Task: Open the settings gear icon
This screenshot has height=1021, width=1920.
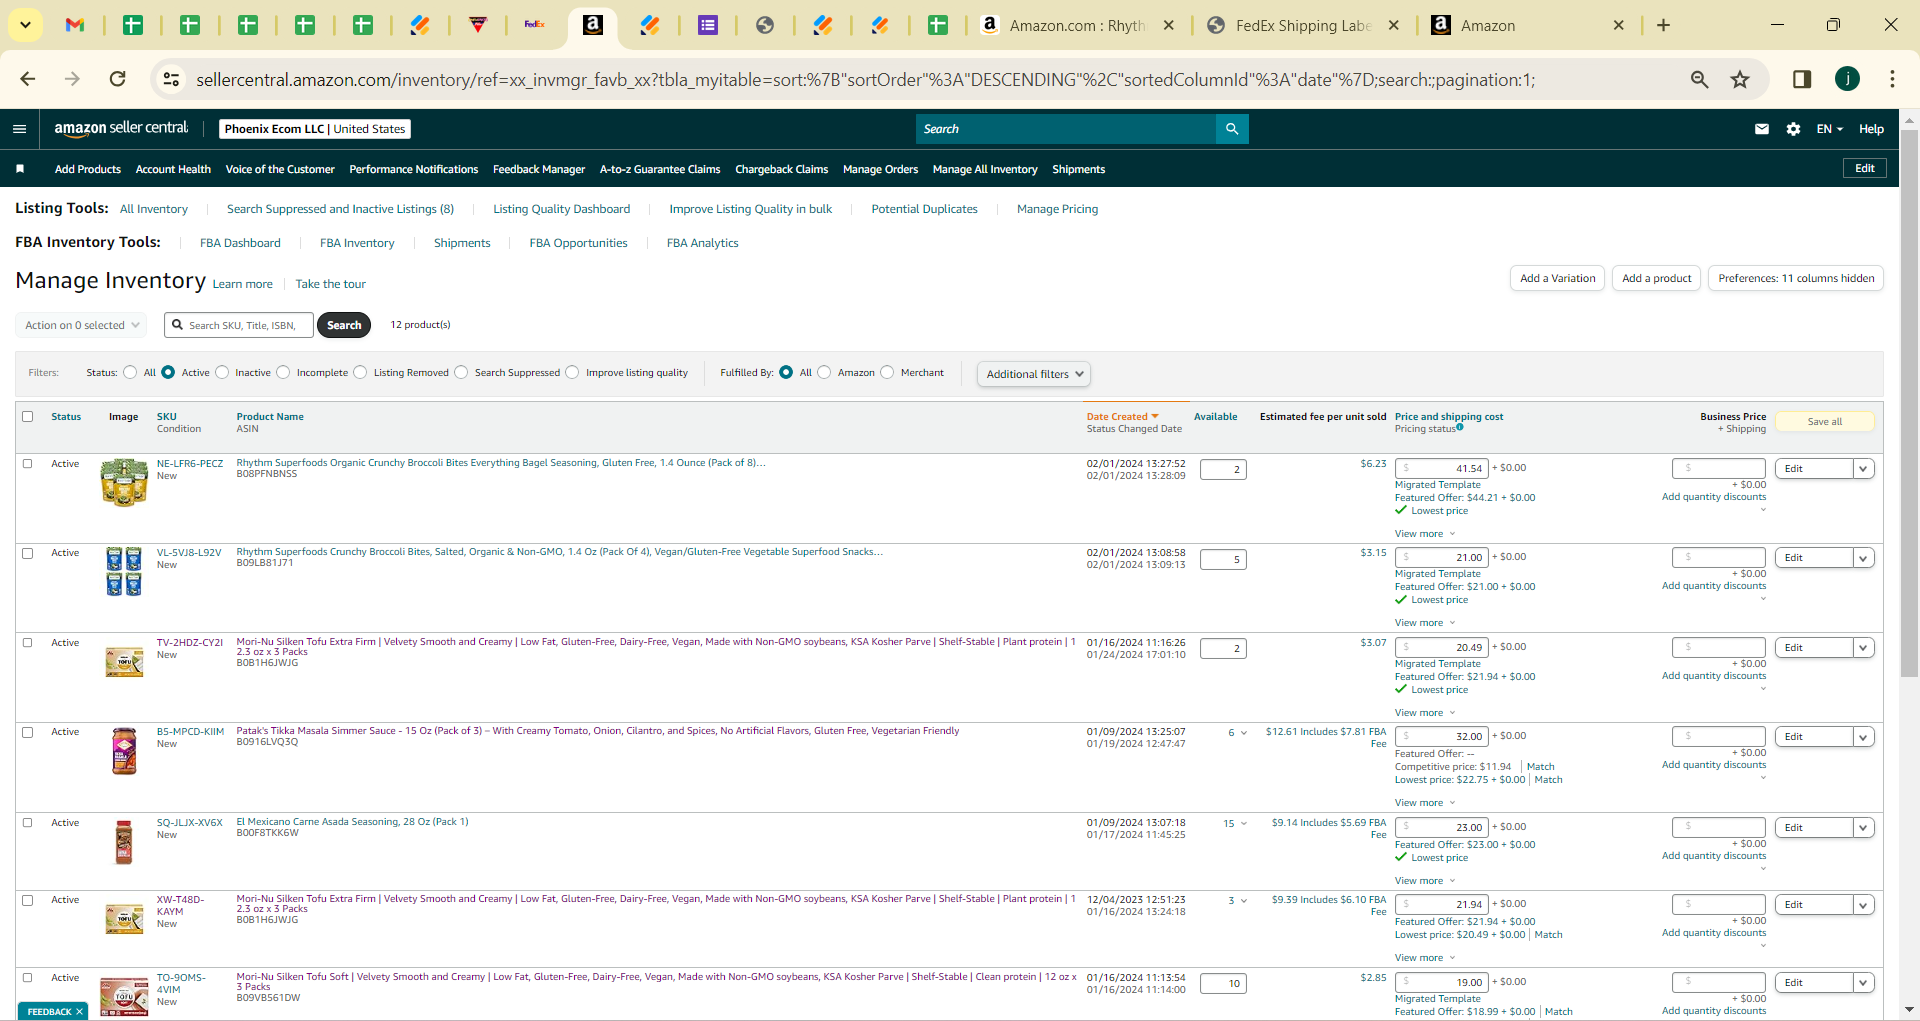Action: pos(1793,129)
